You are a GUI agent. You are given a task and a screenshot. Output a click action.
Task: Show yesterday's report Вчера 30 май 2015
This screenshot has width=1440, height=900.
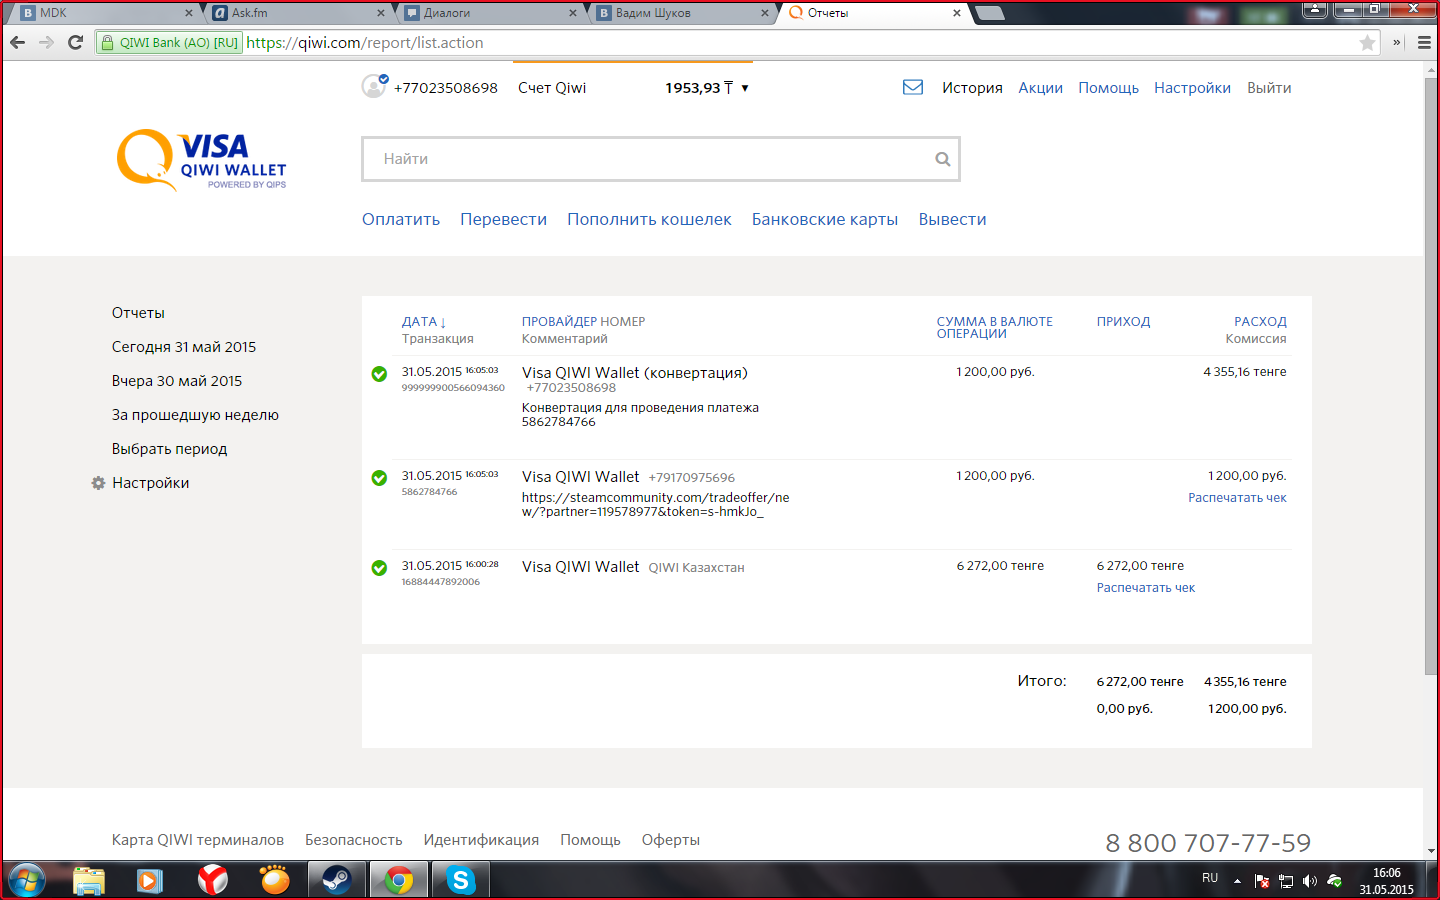click(x=177, y=381)
